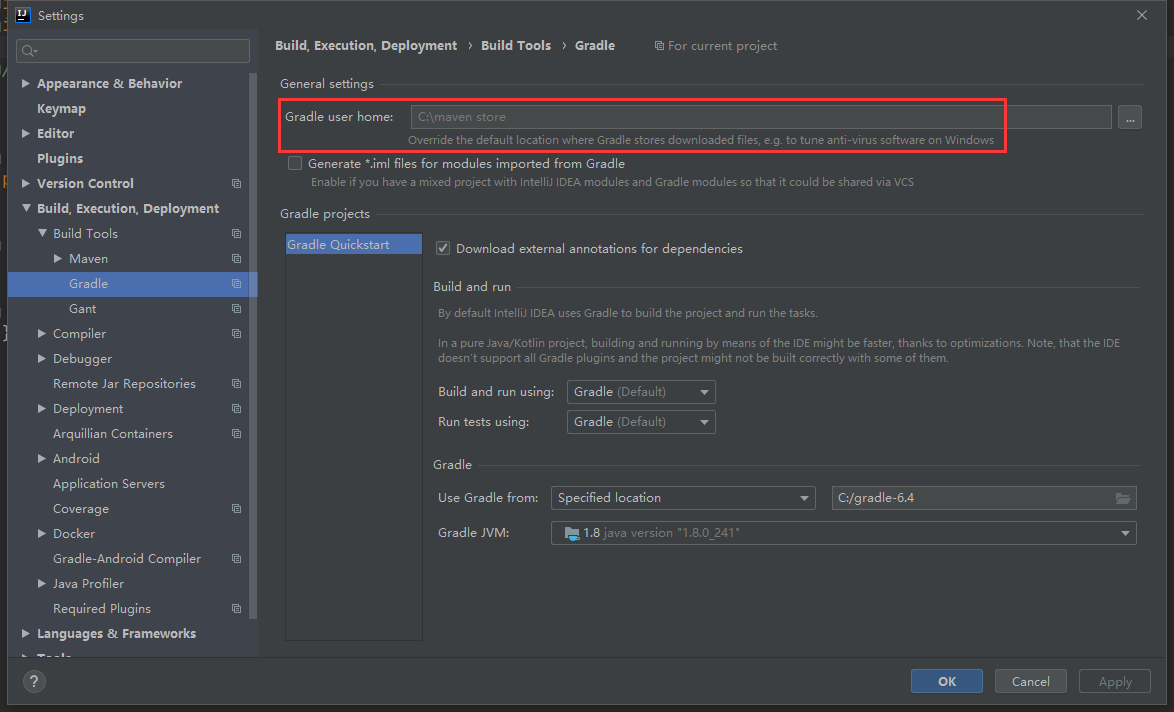Click the Apply button
Screen dimensions: 1174x712
click(1114, 681)
